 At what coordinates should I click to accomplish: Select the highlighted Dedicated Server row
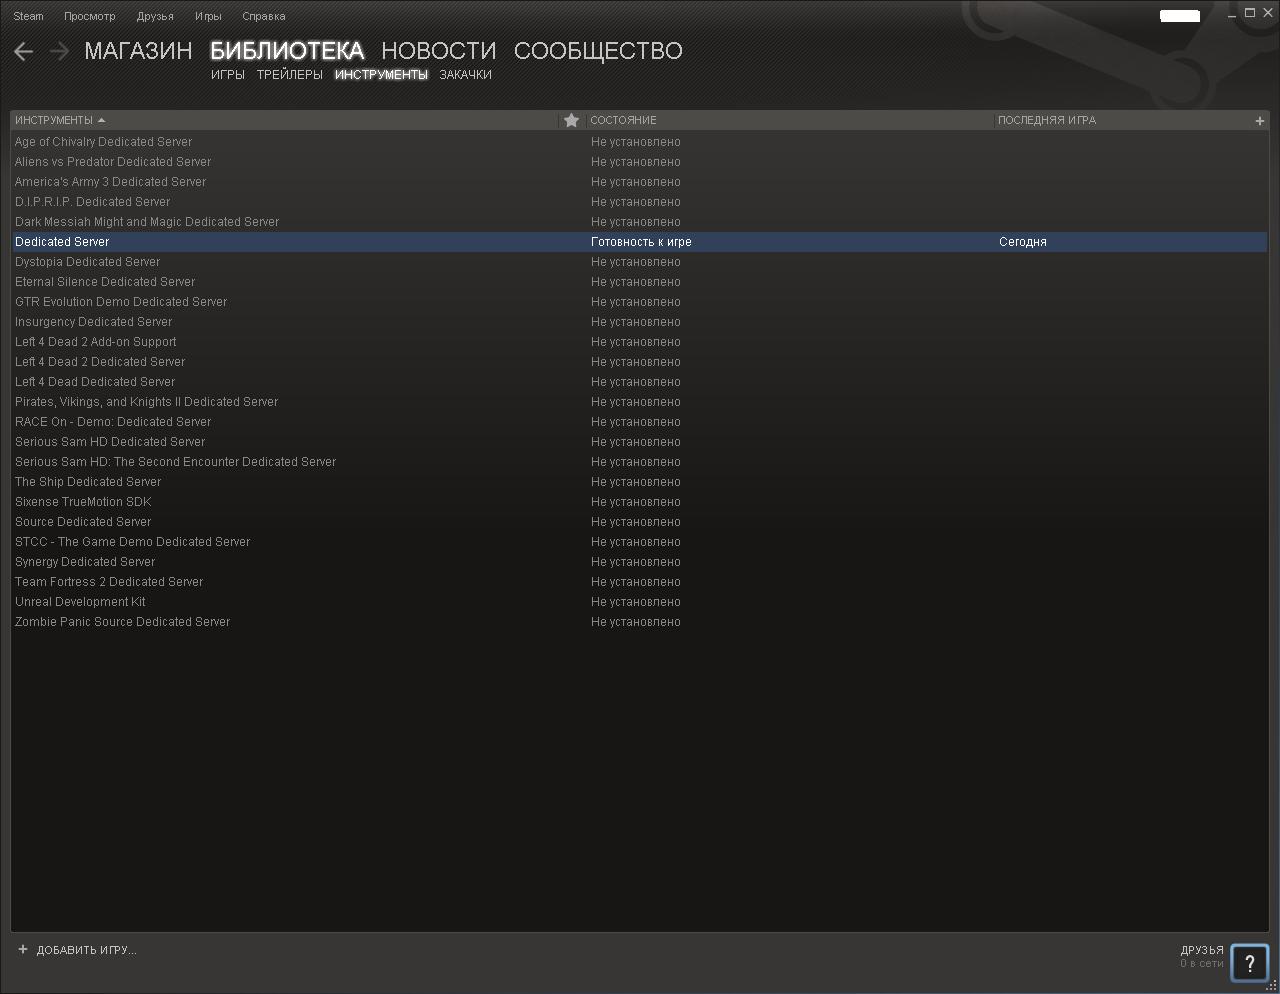tap(639, 242)
